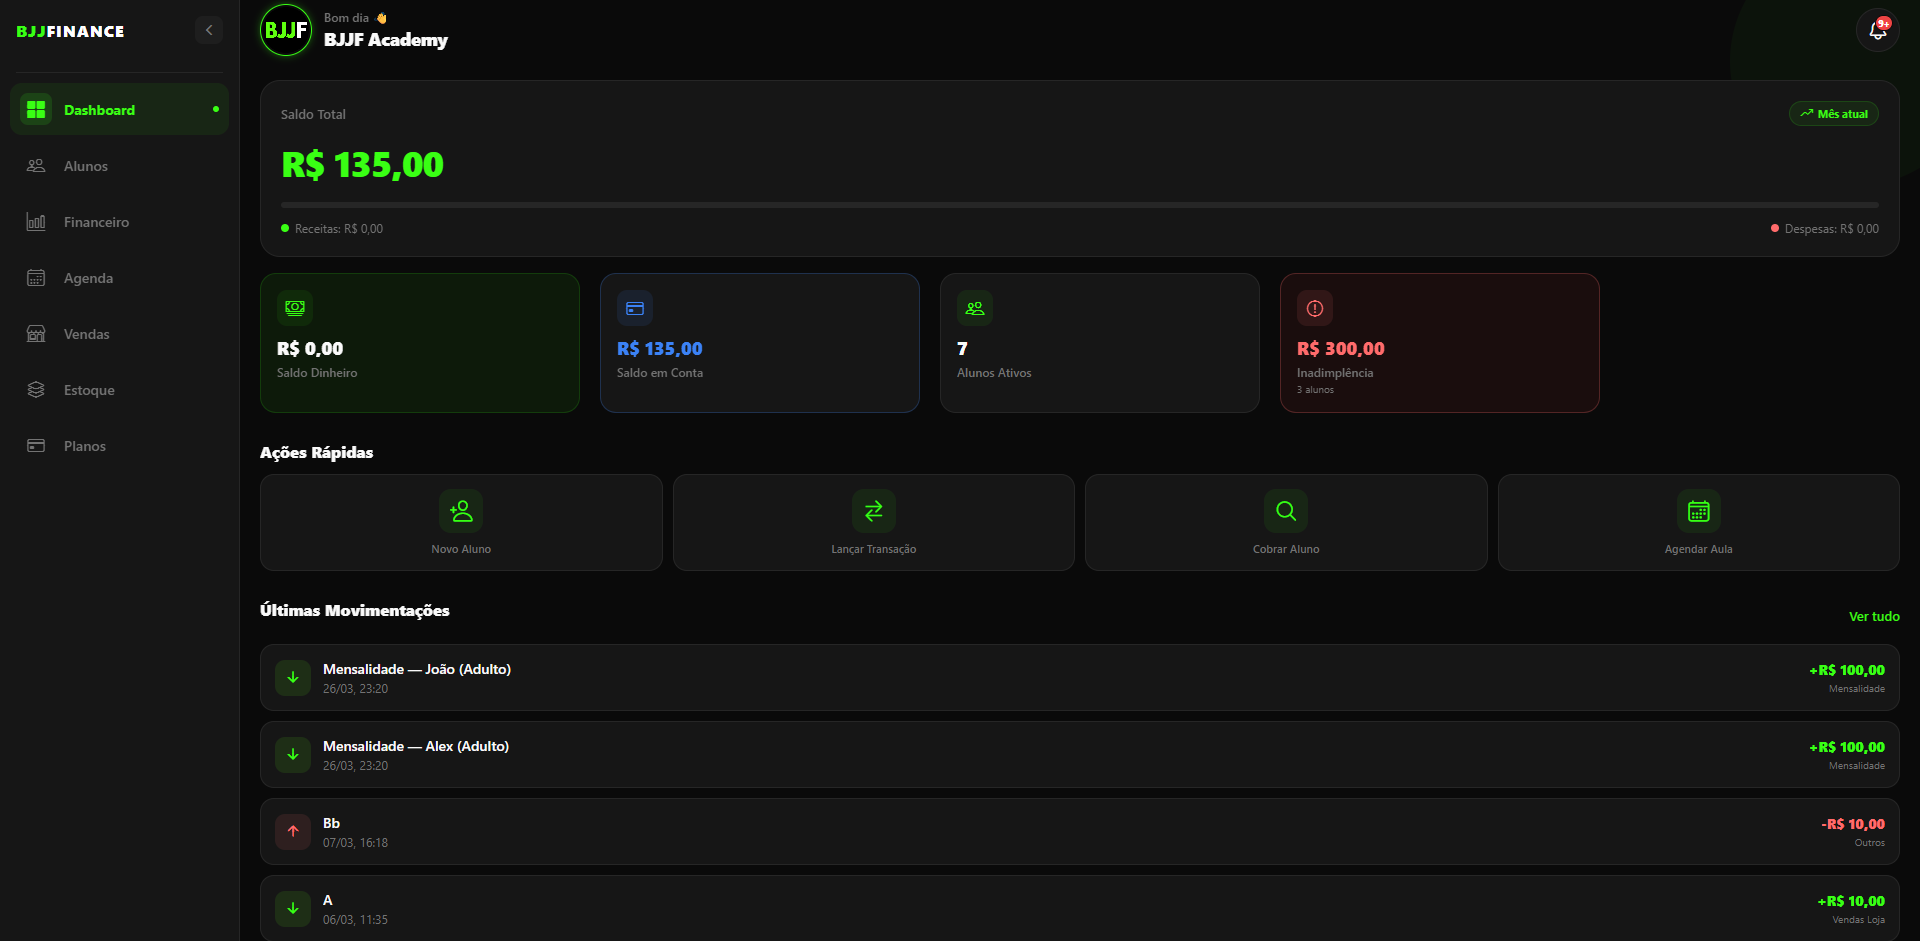Click the Saldo Dinheiro cash icon

(295, 308)
